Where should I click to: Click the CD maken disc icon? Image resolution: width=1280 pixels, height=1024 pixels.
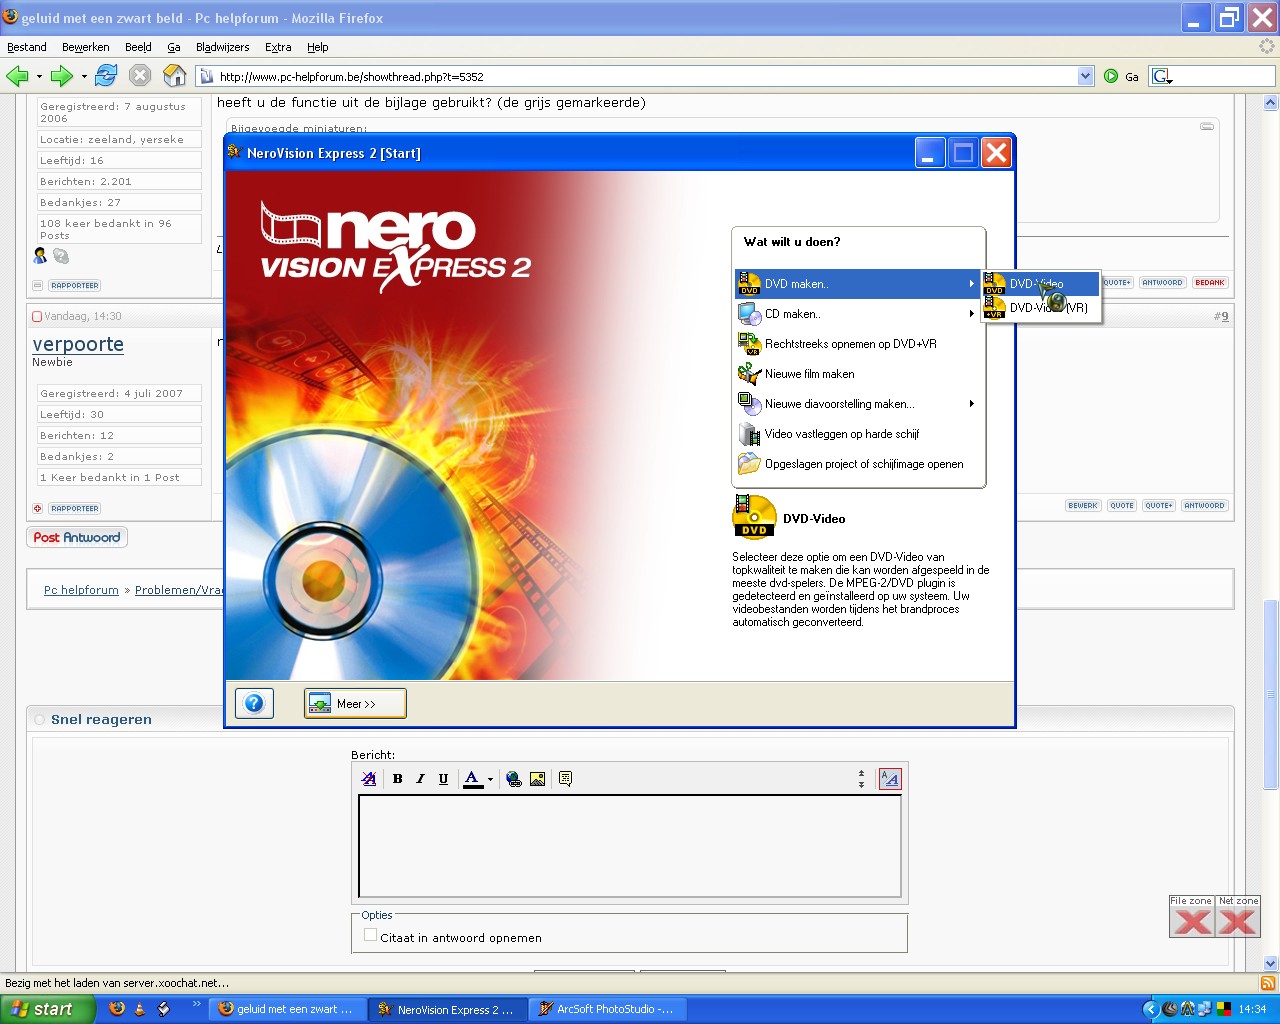pyautogui.click(x=749, y=314)
